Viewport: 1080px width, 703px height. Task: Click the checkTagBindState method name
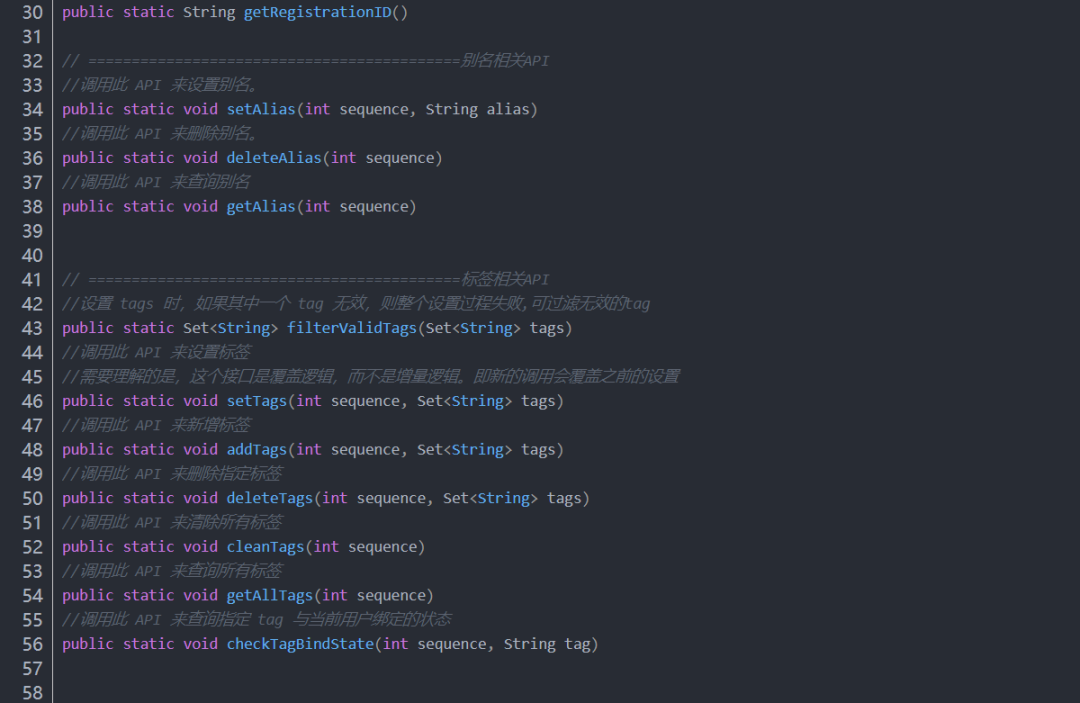[300, 644]
